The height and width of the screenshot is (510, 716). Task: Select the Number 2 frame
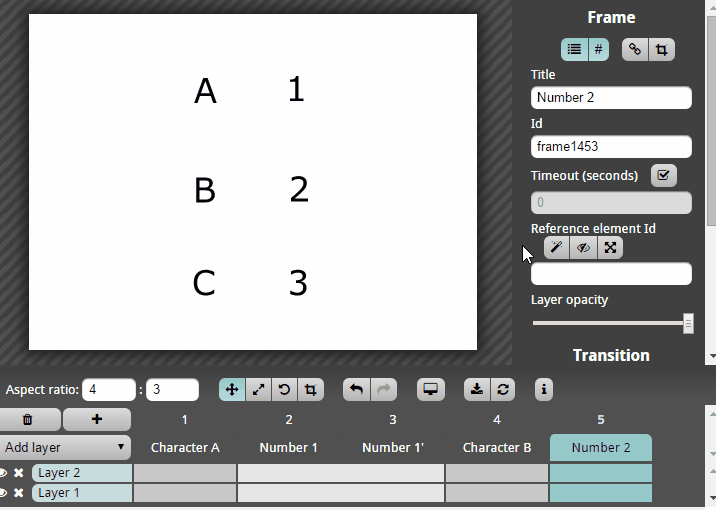pos(601,447)
